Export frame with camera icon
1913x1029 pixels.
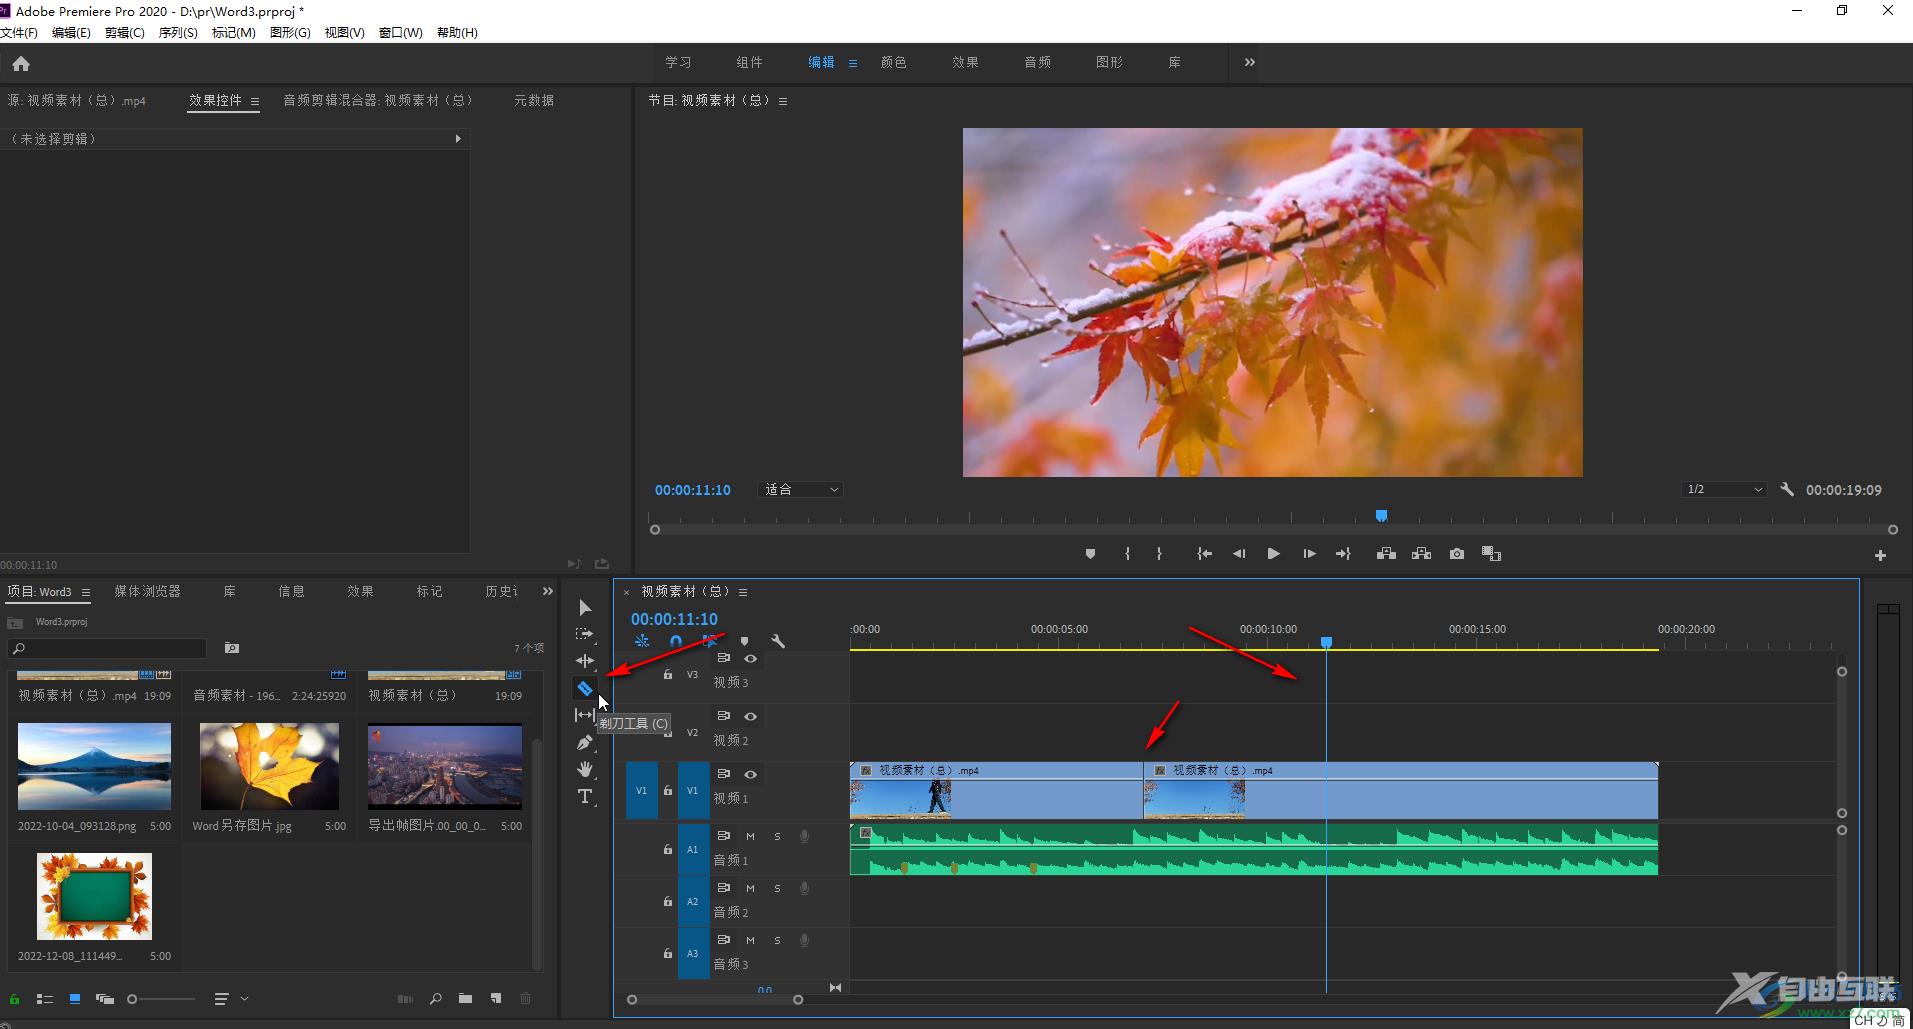[x=1457, y=554]
